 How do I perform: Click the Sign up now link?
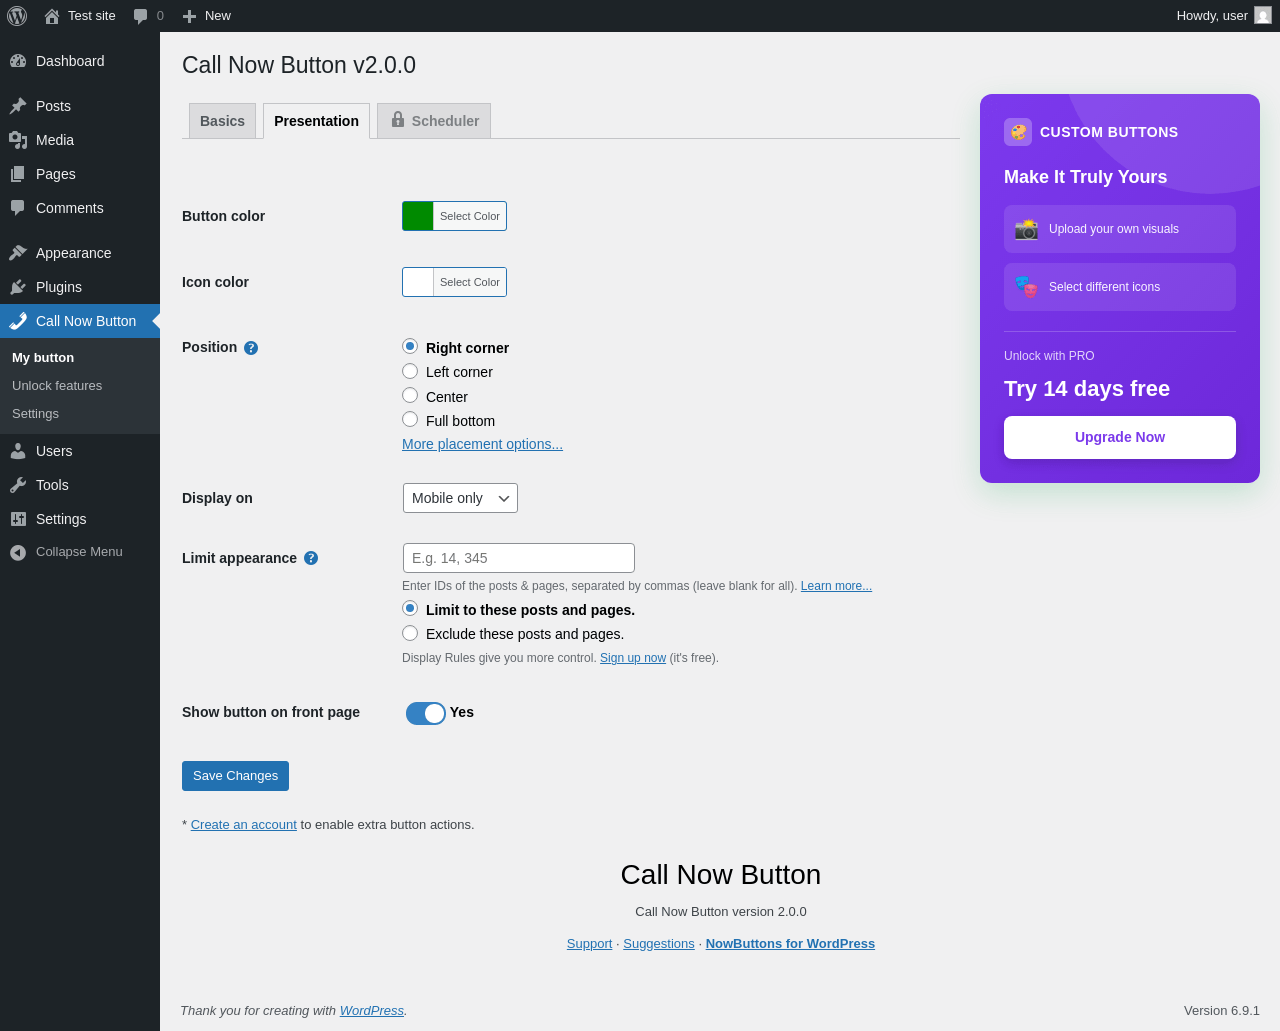[633, 658]
